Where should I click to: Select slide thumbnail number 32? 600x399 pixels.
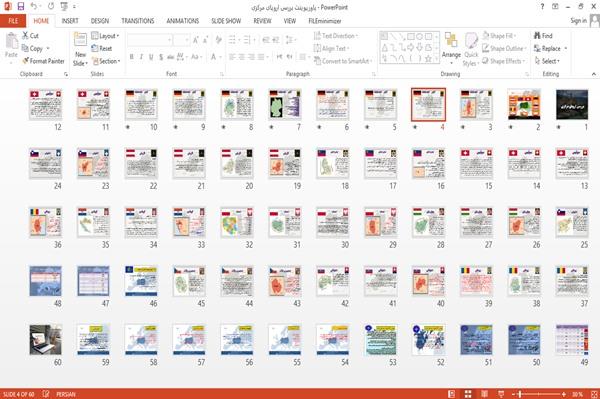pyautogui.click(x=236, y=222)
